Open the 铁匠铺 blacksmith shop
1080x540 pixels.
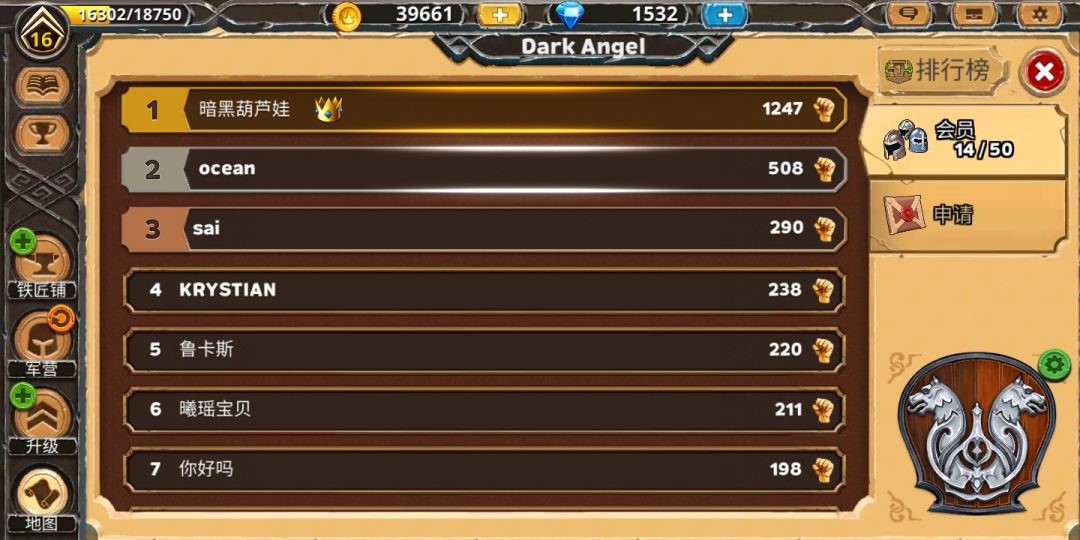coord(43,265)
